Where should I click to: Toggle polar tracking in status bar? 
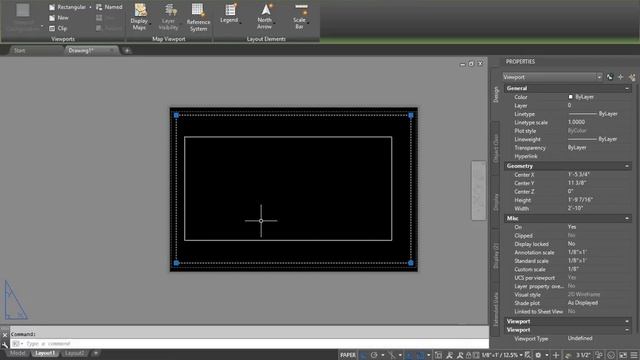click(x=374, y=355)
